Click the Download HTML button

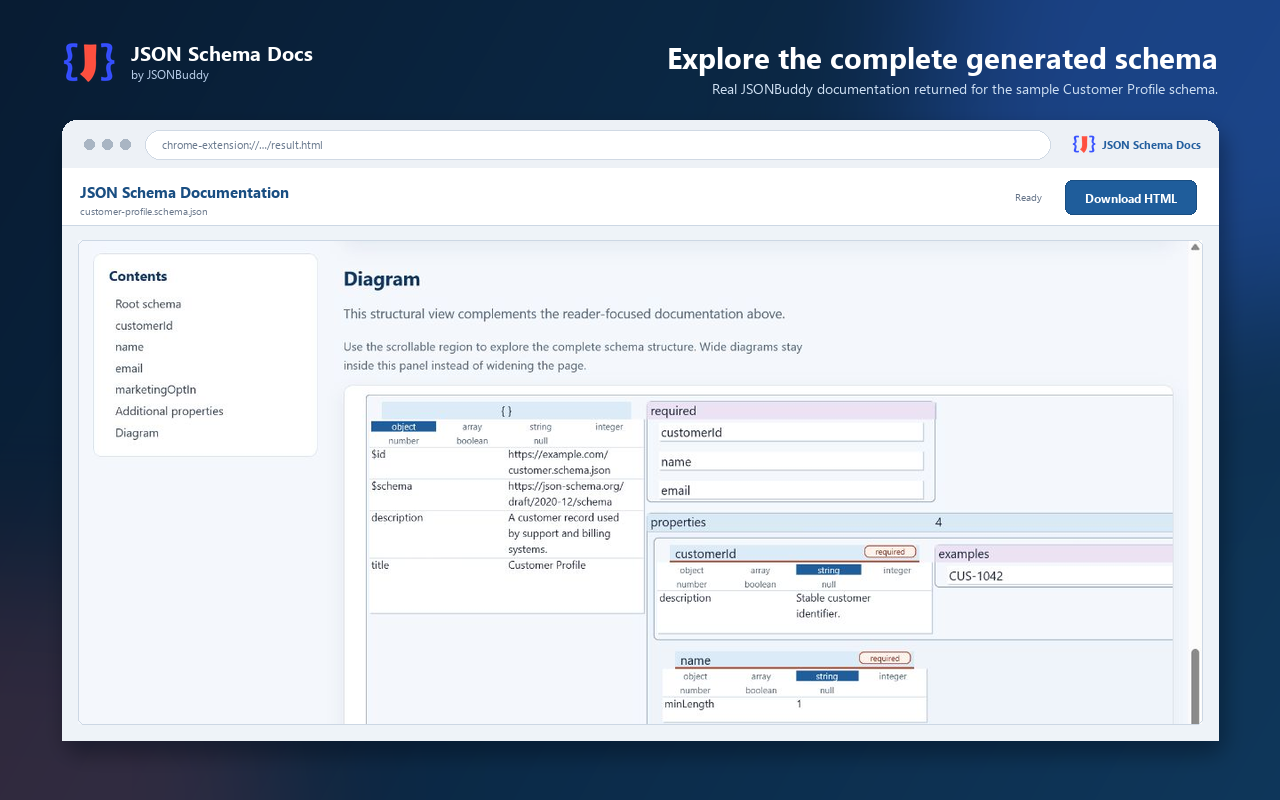click(x=1131, y=198)
